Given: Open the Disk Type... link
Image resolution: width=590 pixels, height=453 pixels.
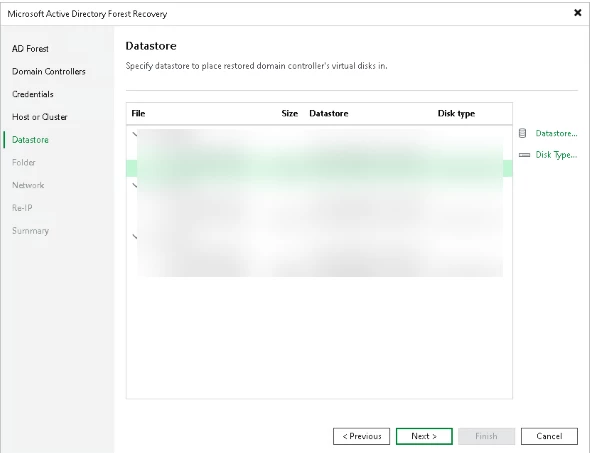Looking at the screenshot, I should coord(556,155).
